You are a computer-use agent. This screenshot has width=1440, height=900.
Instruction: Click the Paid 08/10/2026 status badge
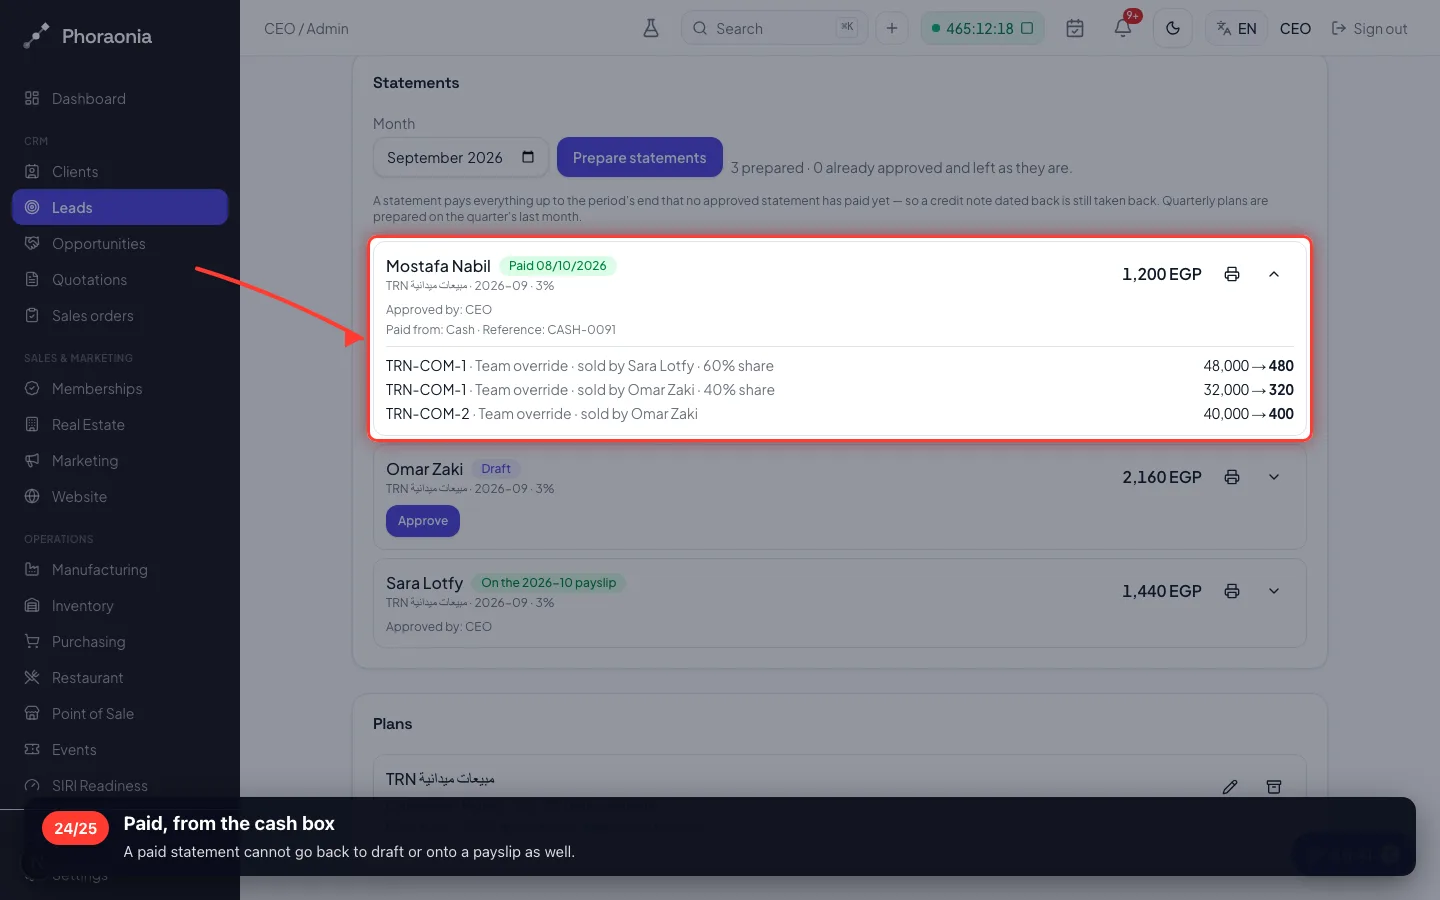pos(557,266)
